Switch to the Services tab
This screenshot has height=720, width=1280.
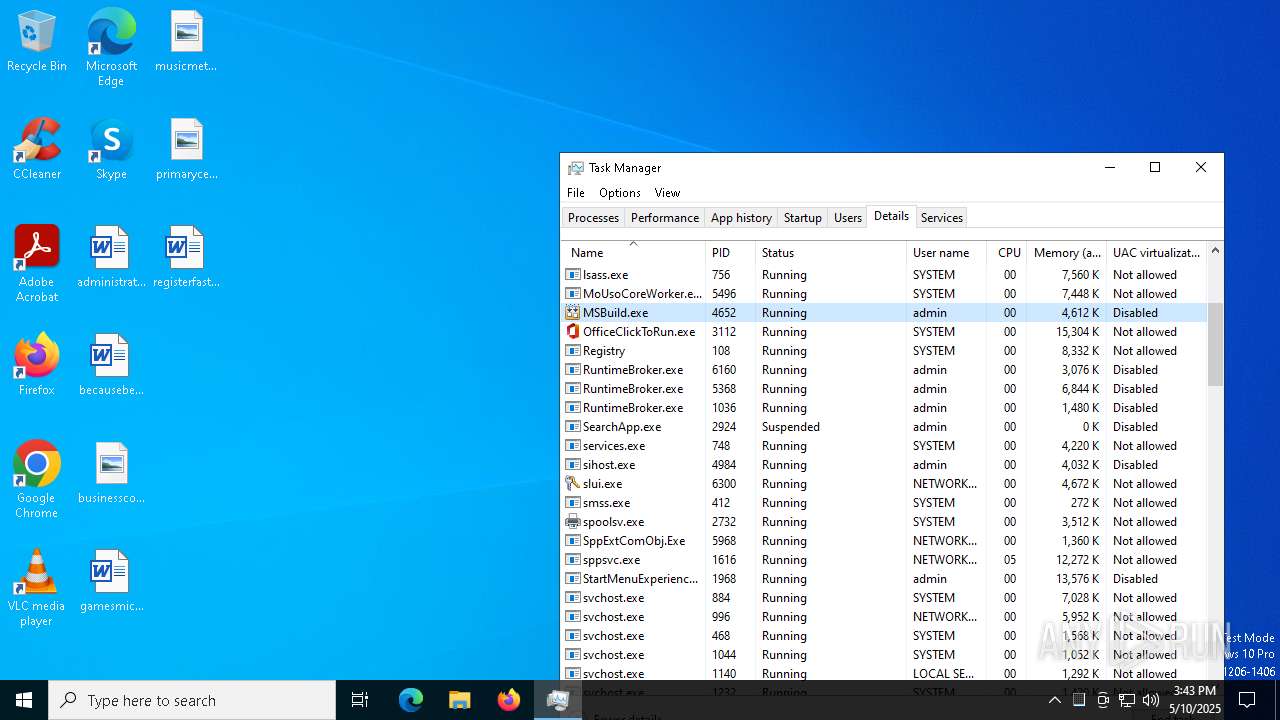pos(942,218)
